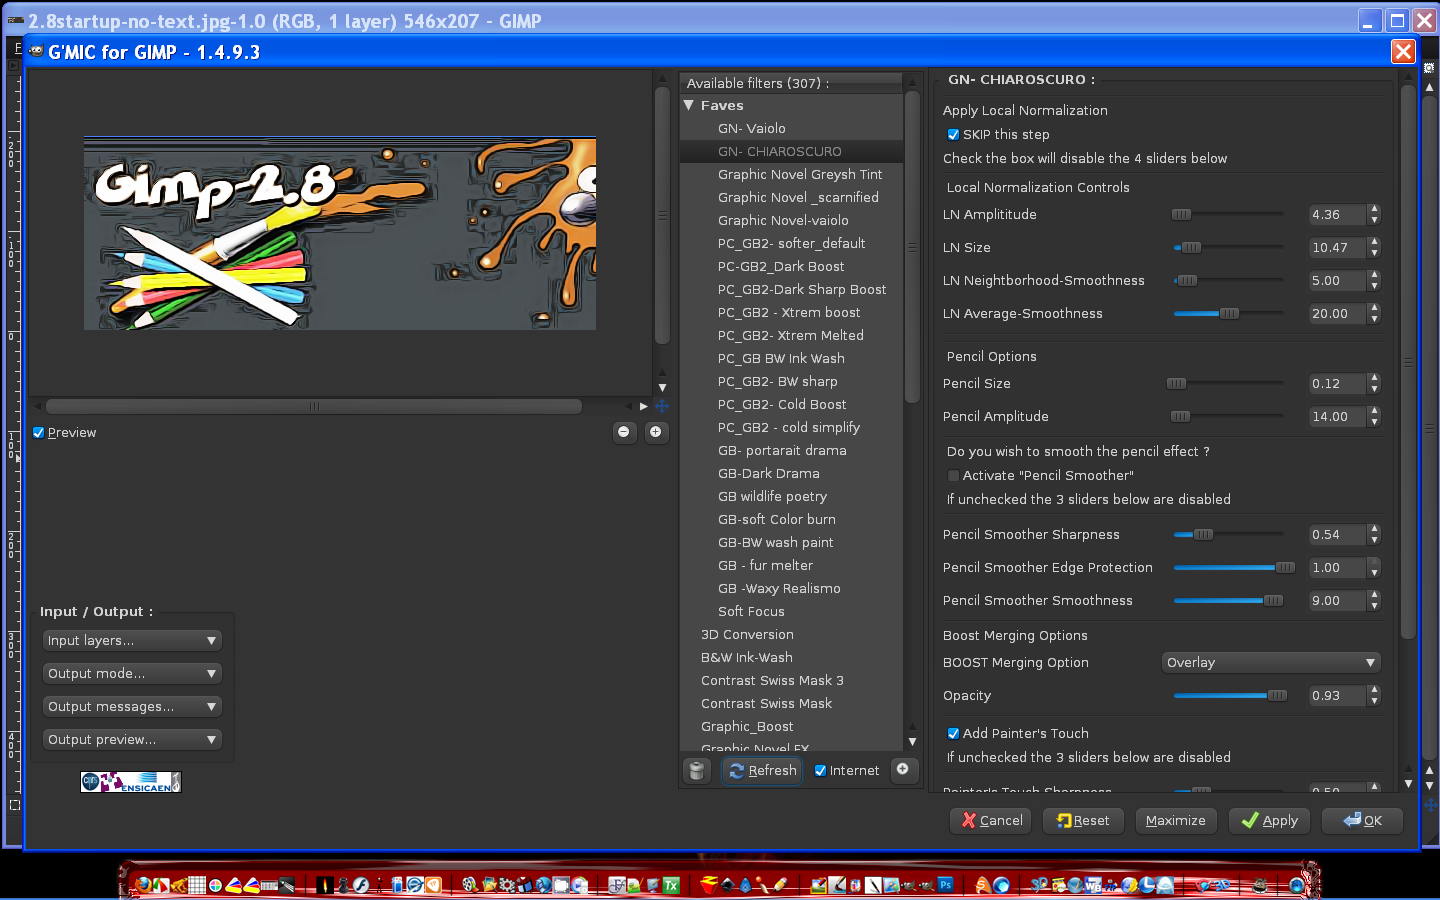Click the Reset button
This screenshot has height=900, width=1440.
1083,820
